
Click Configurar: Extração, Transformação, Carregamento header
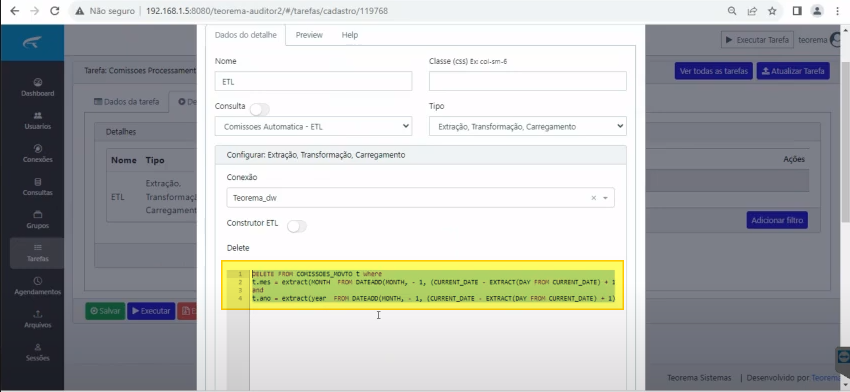click(x=421, y=155)
